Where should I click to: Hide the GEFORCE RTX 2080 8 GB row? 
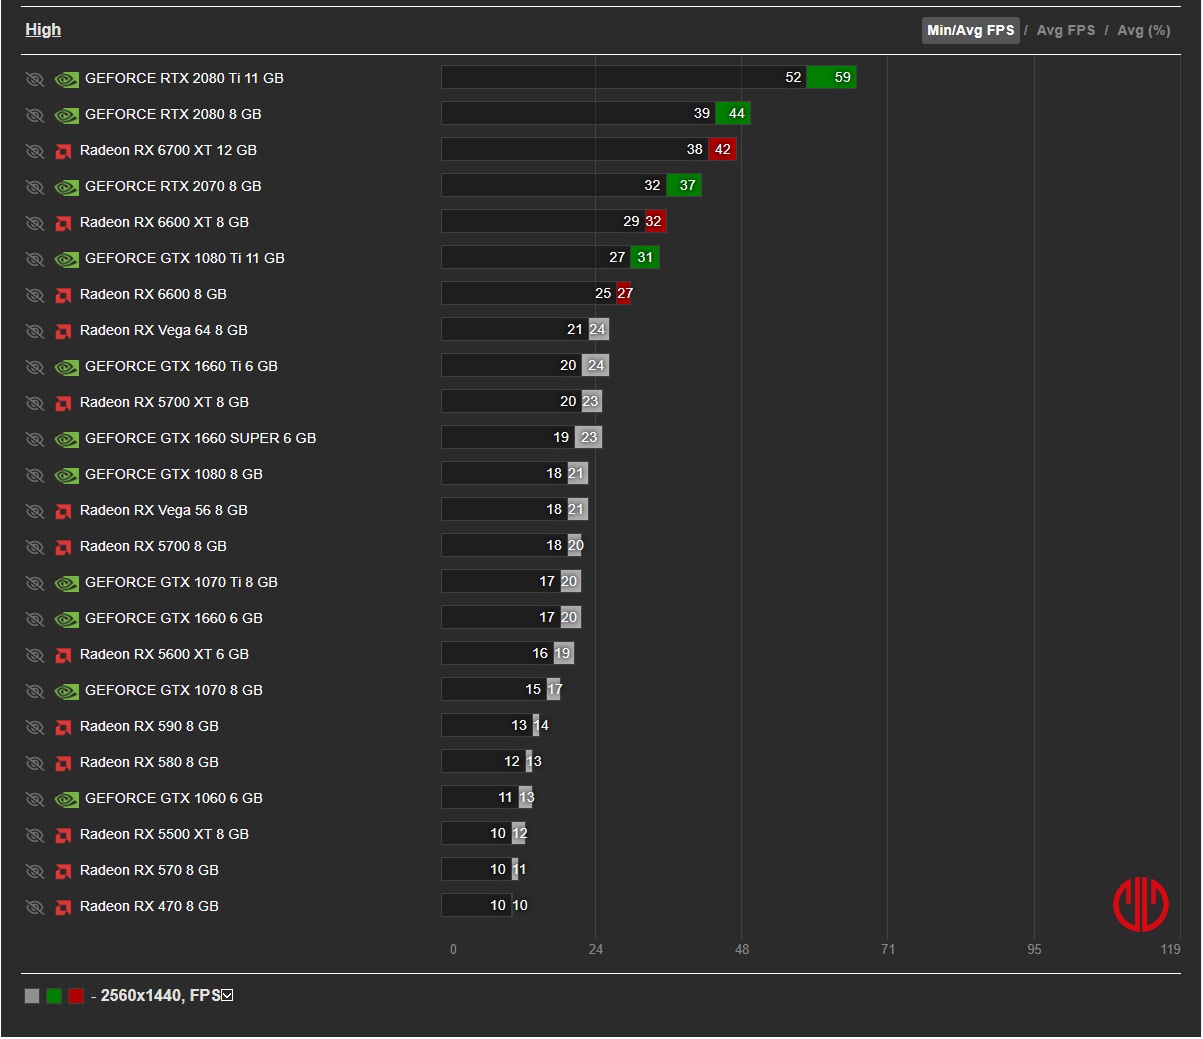coord(35,115)
